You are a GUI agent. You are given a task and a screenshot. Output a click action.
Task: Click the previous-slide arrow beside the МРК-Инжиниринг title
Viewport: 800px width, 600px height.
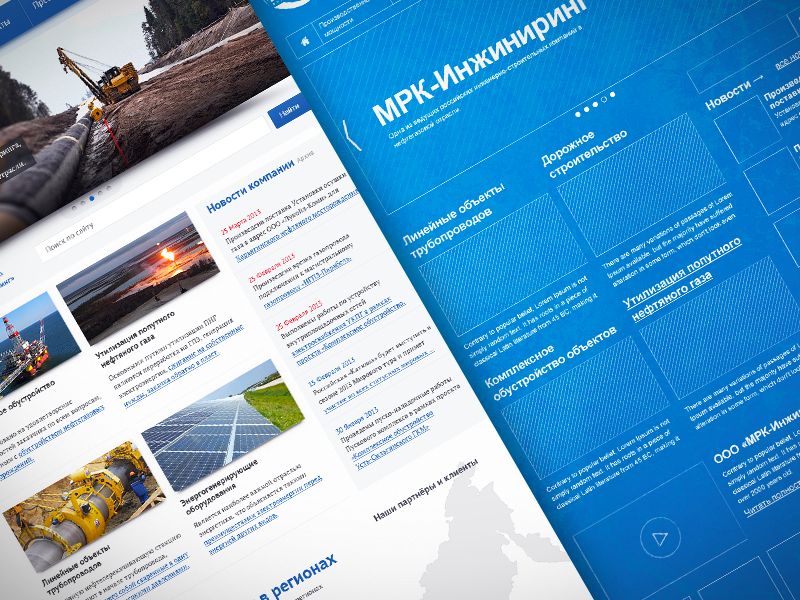point(352,135)
